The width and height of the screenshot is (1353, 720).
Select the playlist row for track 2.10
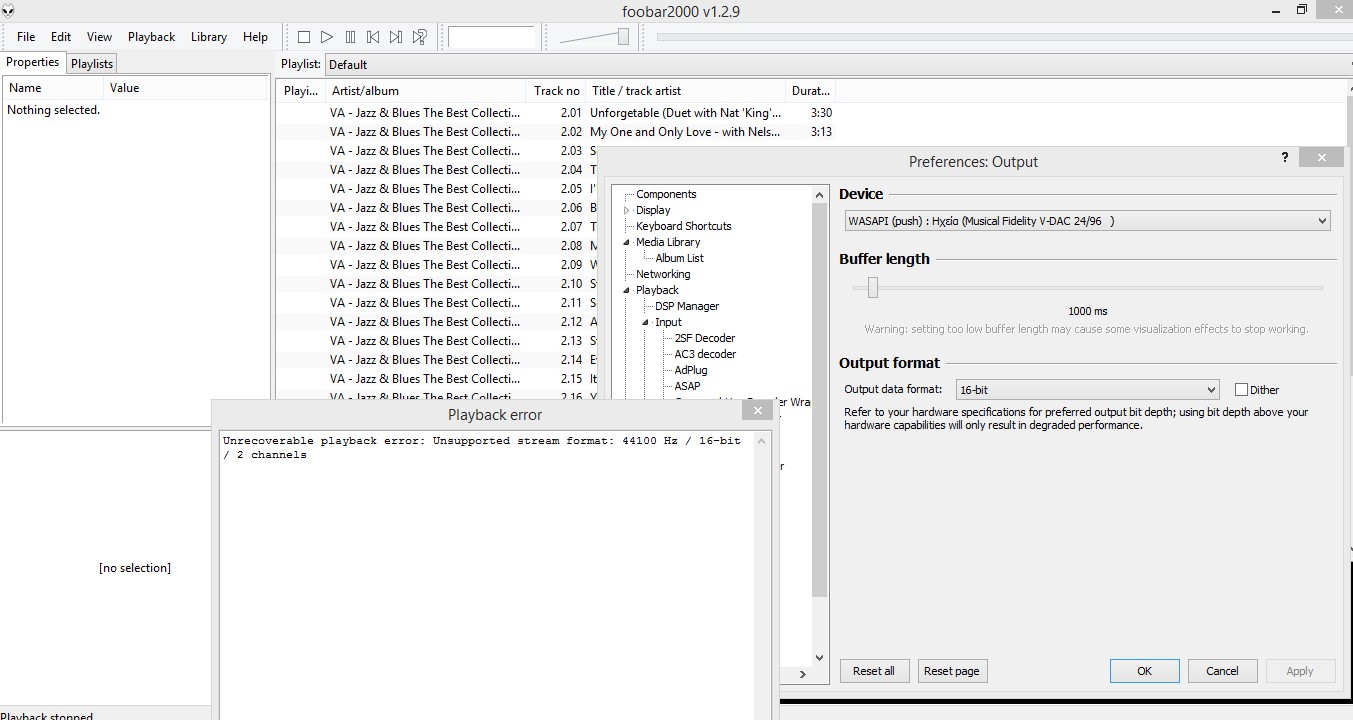click(x=436, y=284)
